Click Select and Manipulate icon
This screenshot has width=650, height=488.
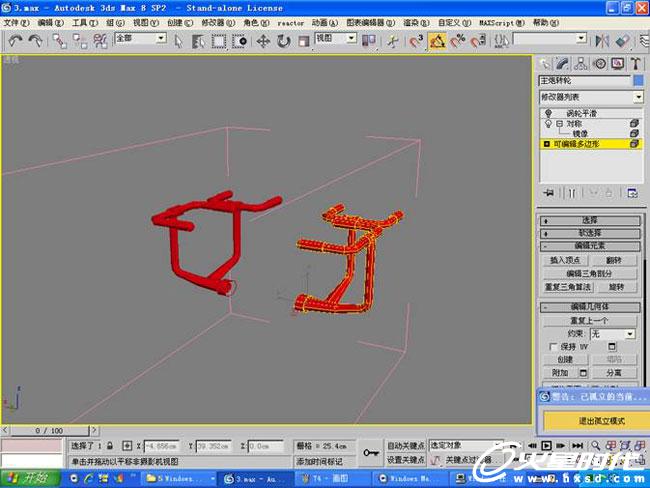tap(392, 41)
